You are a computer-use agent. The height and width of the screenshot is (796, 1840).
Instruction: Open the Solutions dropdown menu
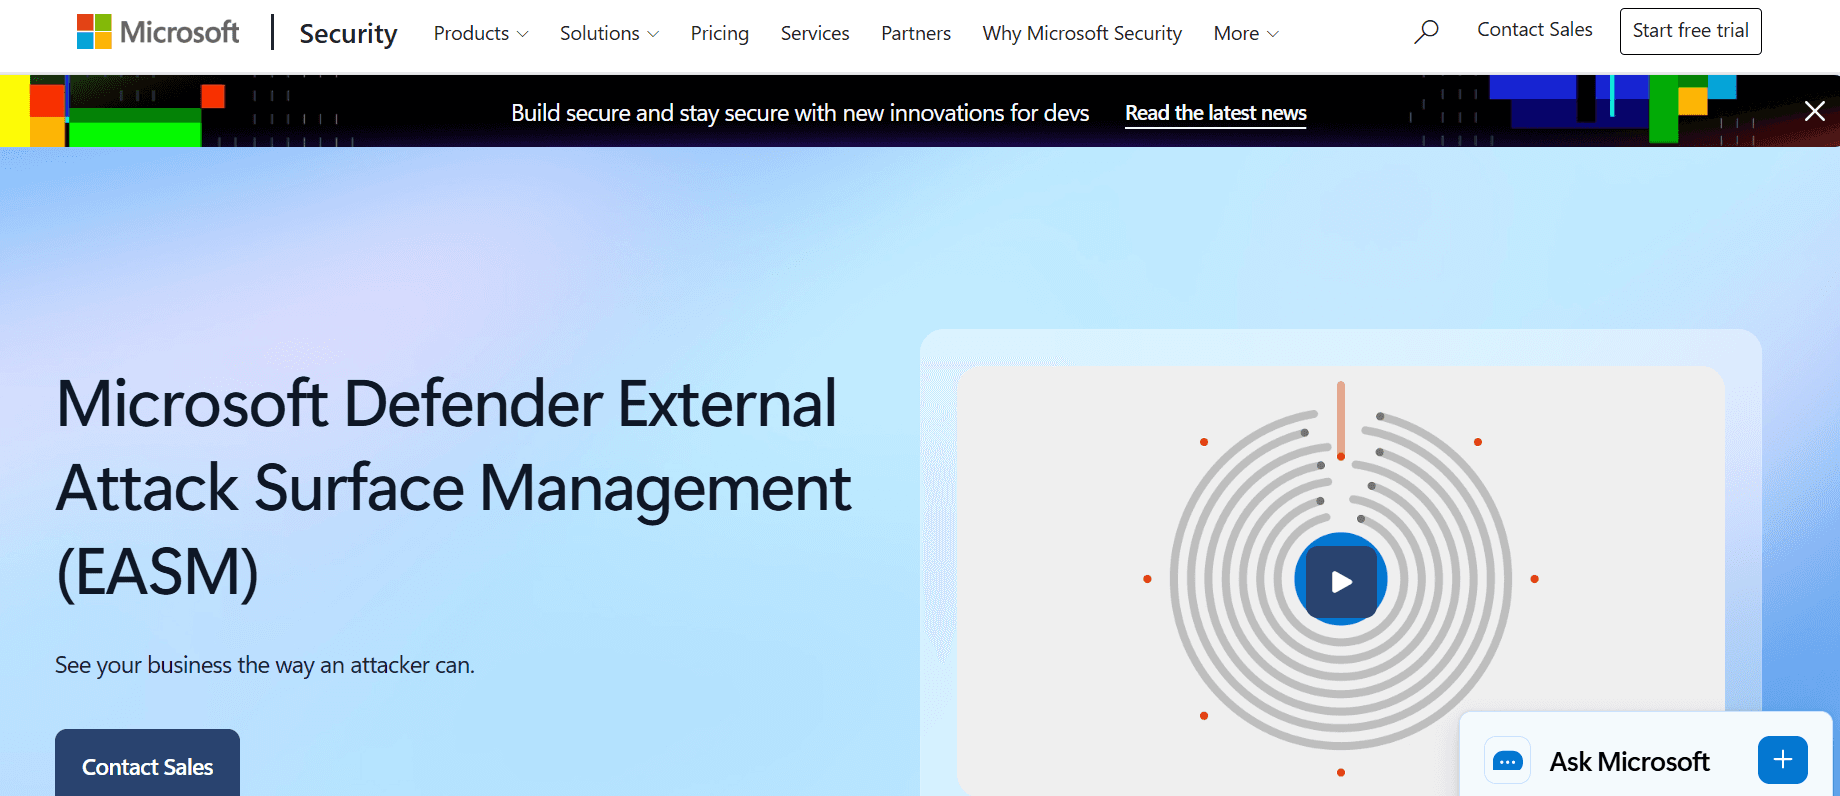[x=609, y=33]
